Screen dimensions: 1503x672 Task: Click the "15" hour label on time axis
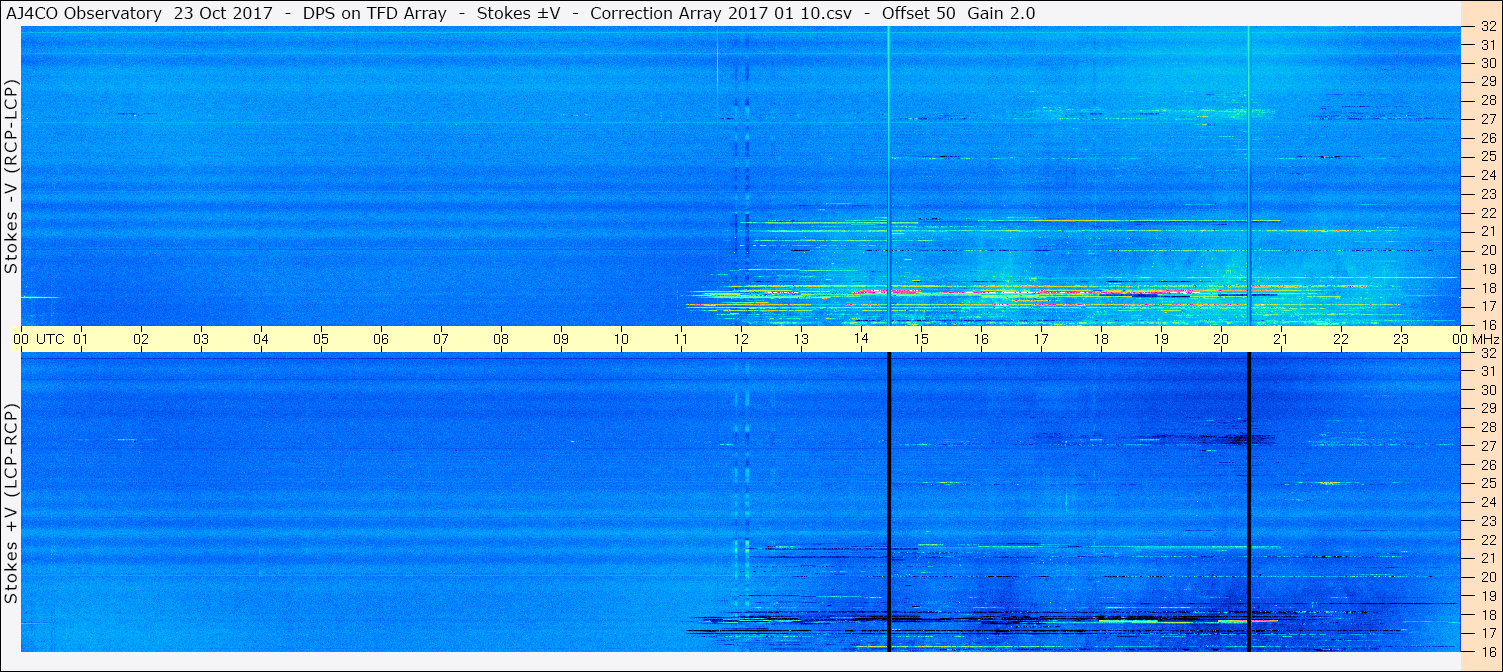[921, 339]
